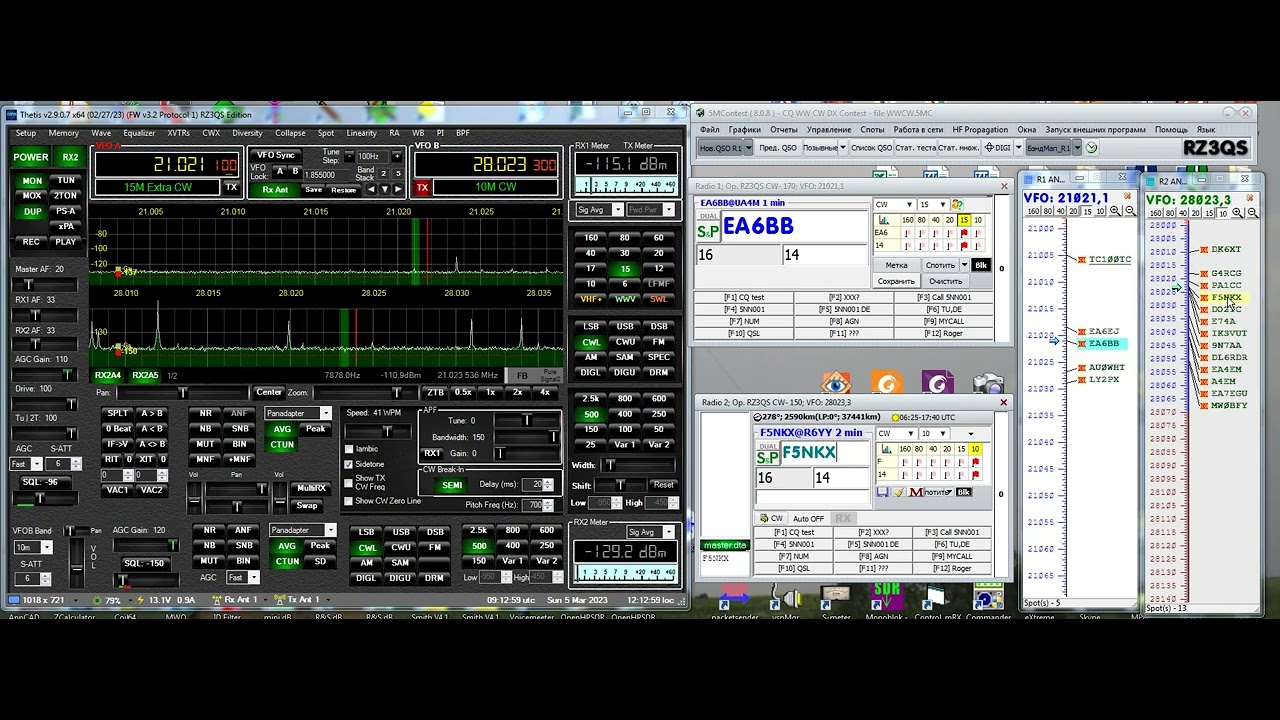Click the band stack down arrow icon
This screenshot has width=1280, height=720.
pos(384,189)
